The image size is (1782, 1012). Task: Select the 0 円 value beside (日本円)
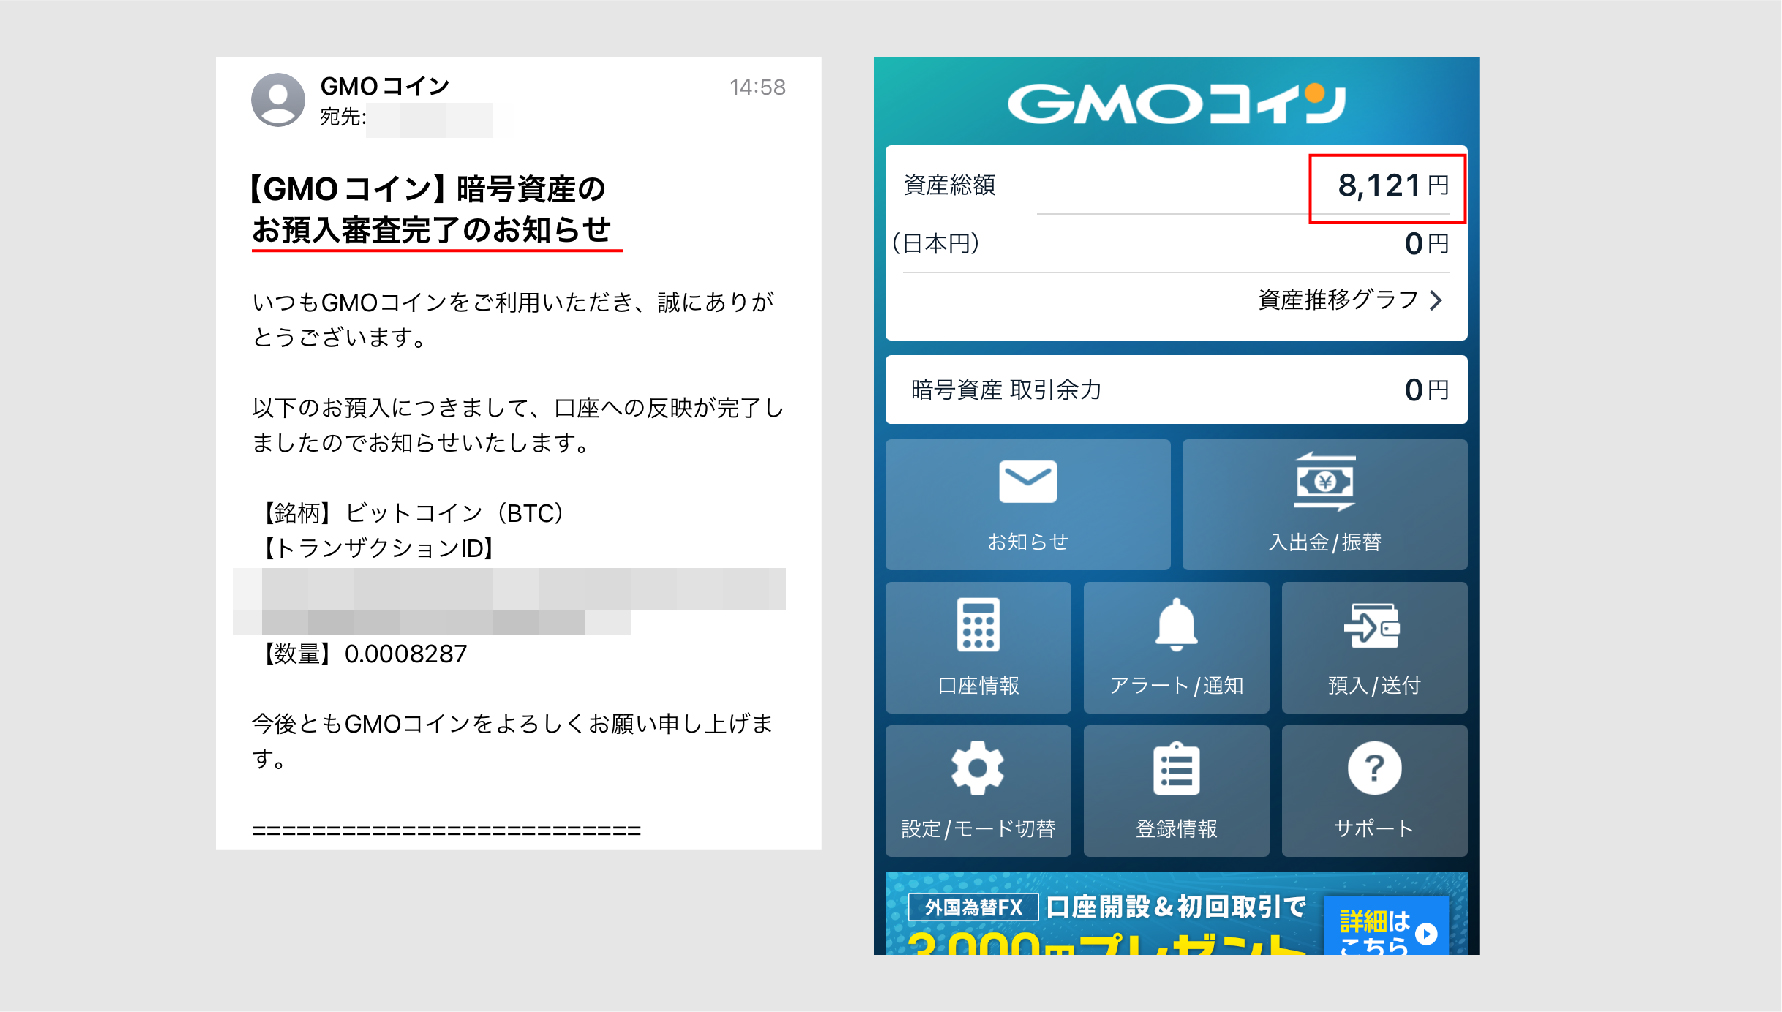(1426, 244)
